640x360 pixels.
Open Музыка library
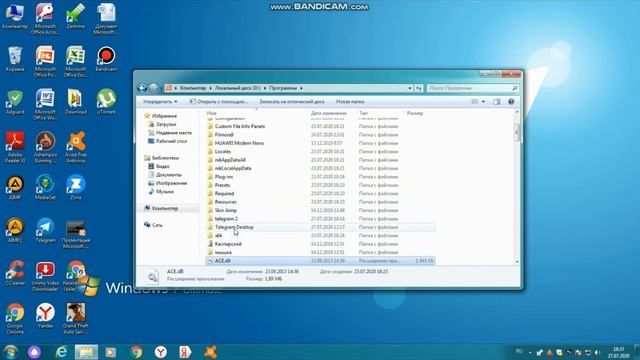tap(165, 191)
